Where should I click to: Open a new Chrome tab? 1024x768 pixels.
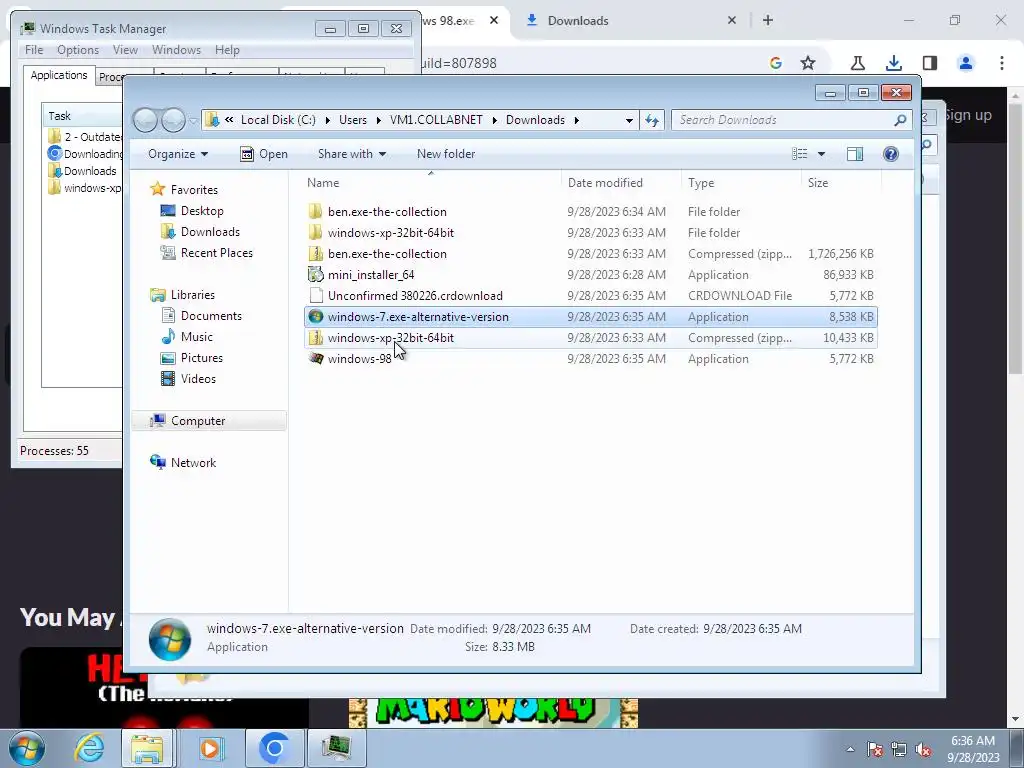point(768,20)
